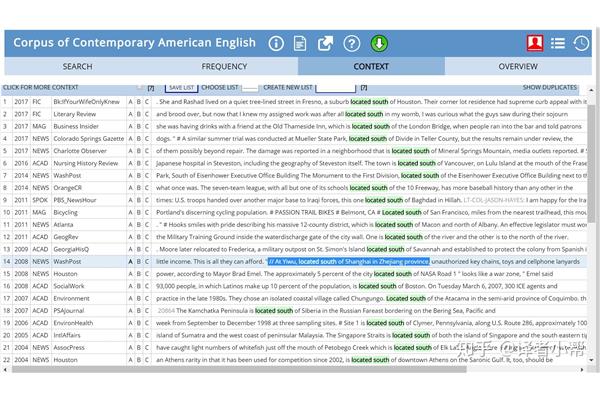Open EnvironHealth source in row 19
Screen dimensions: 600x400
click(x=73, y=323)
